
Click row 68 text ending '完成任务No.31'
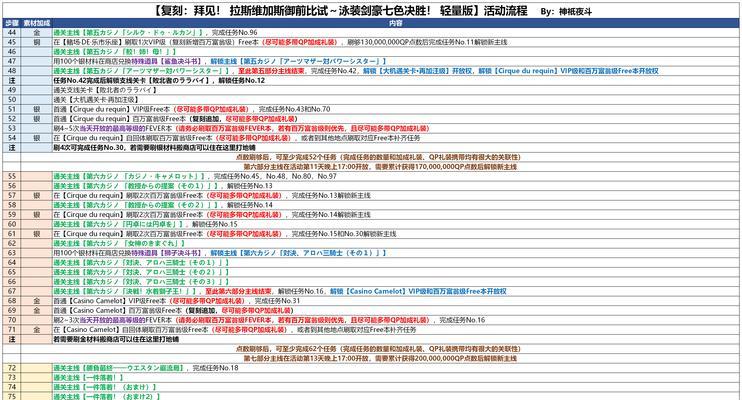(x=177, y=301)
